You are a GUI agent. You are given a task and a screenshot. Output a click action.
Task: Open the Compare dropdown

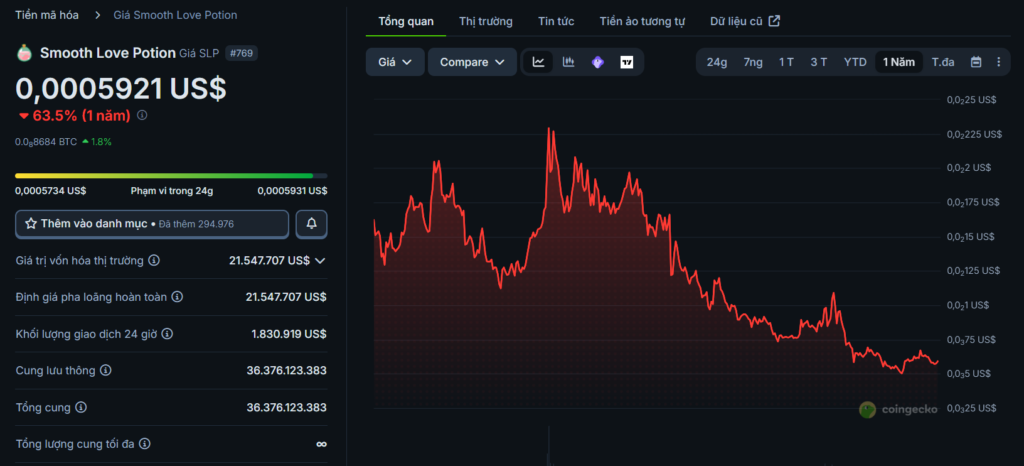point(472,62)
